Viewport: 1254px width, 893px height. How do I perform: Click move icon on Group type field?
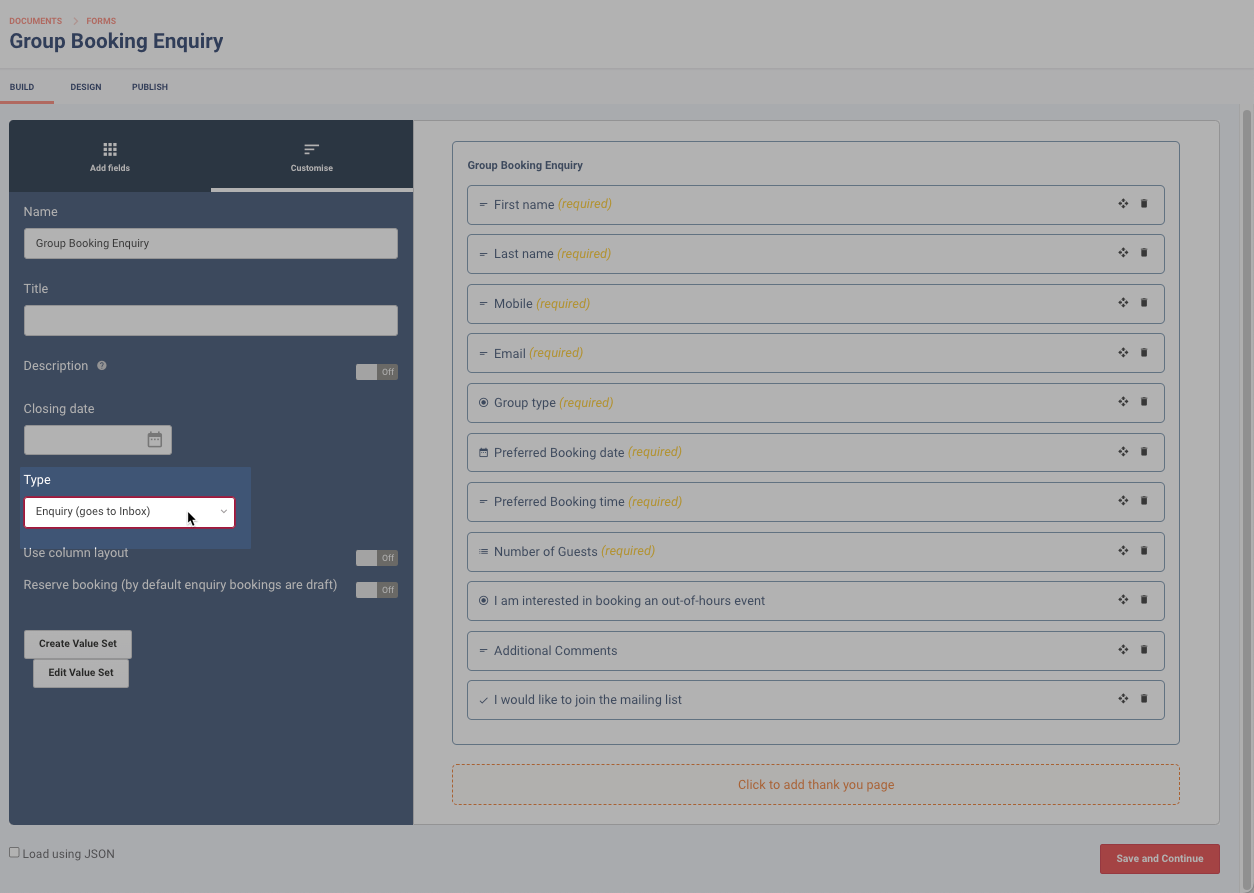tap(1123, 402)
